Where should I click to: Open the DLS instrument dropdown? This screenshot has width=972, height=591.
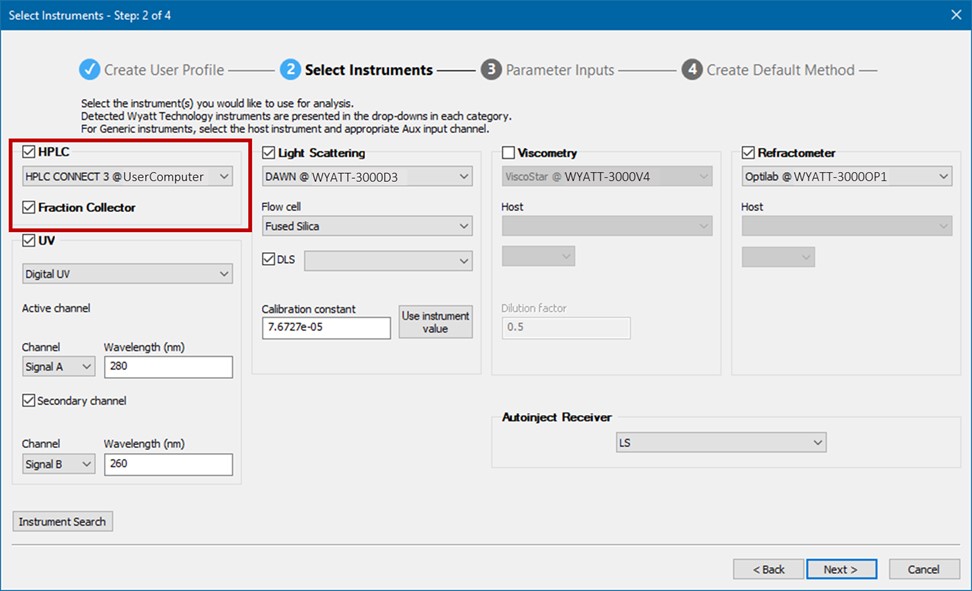pyautogui.click(x=388, y=260)
